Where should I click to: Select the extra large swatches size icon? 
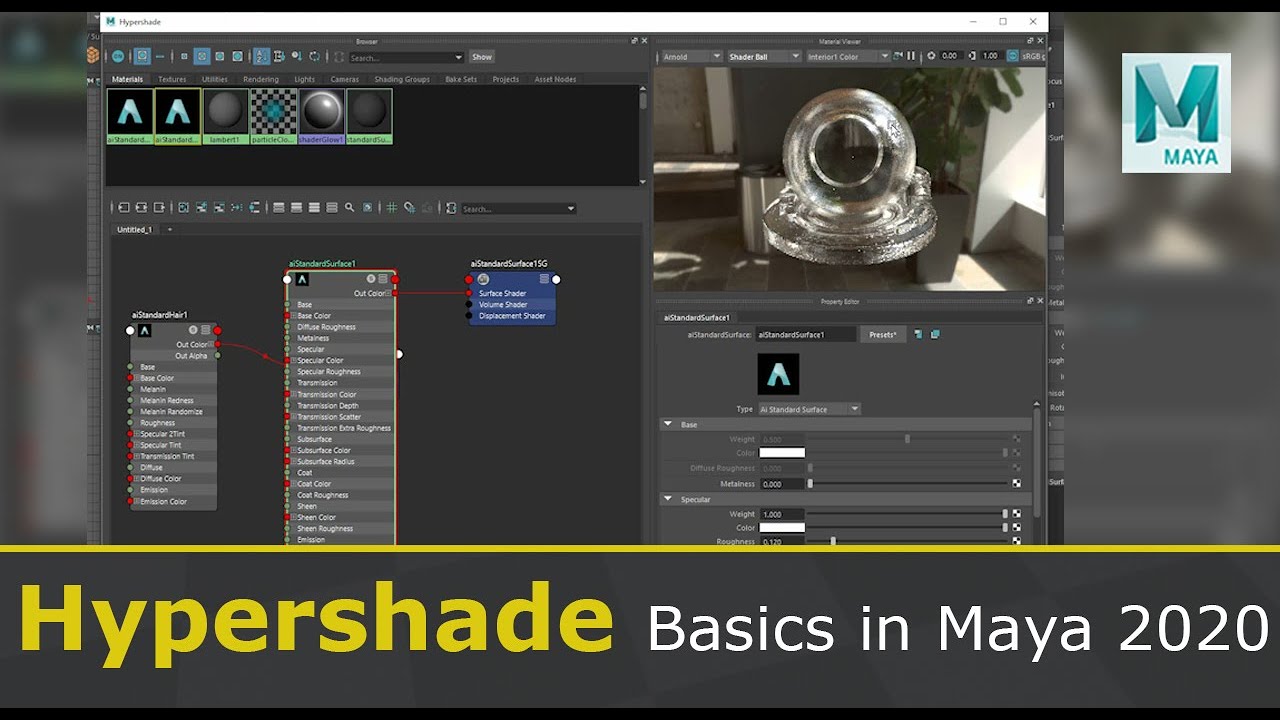237,57
